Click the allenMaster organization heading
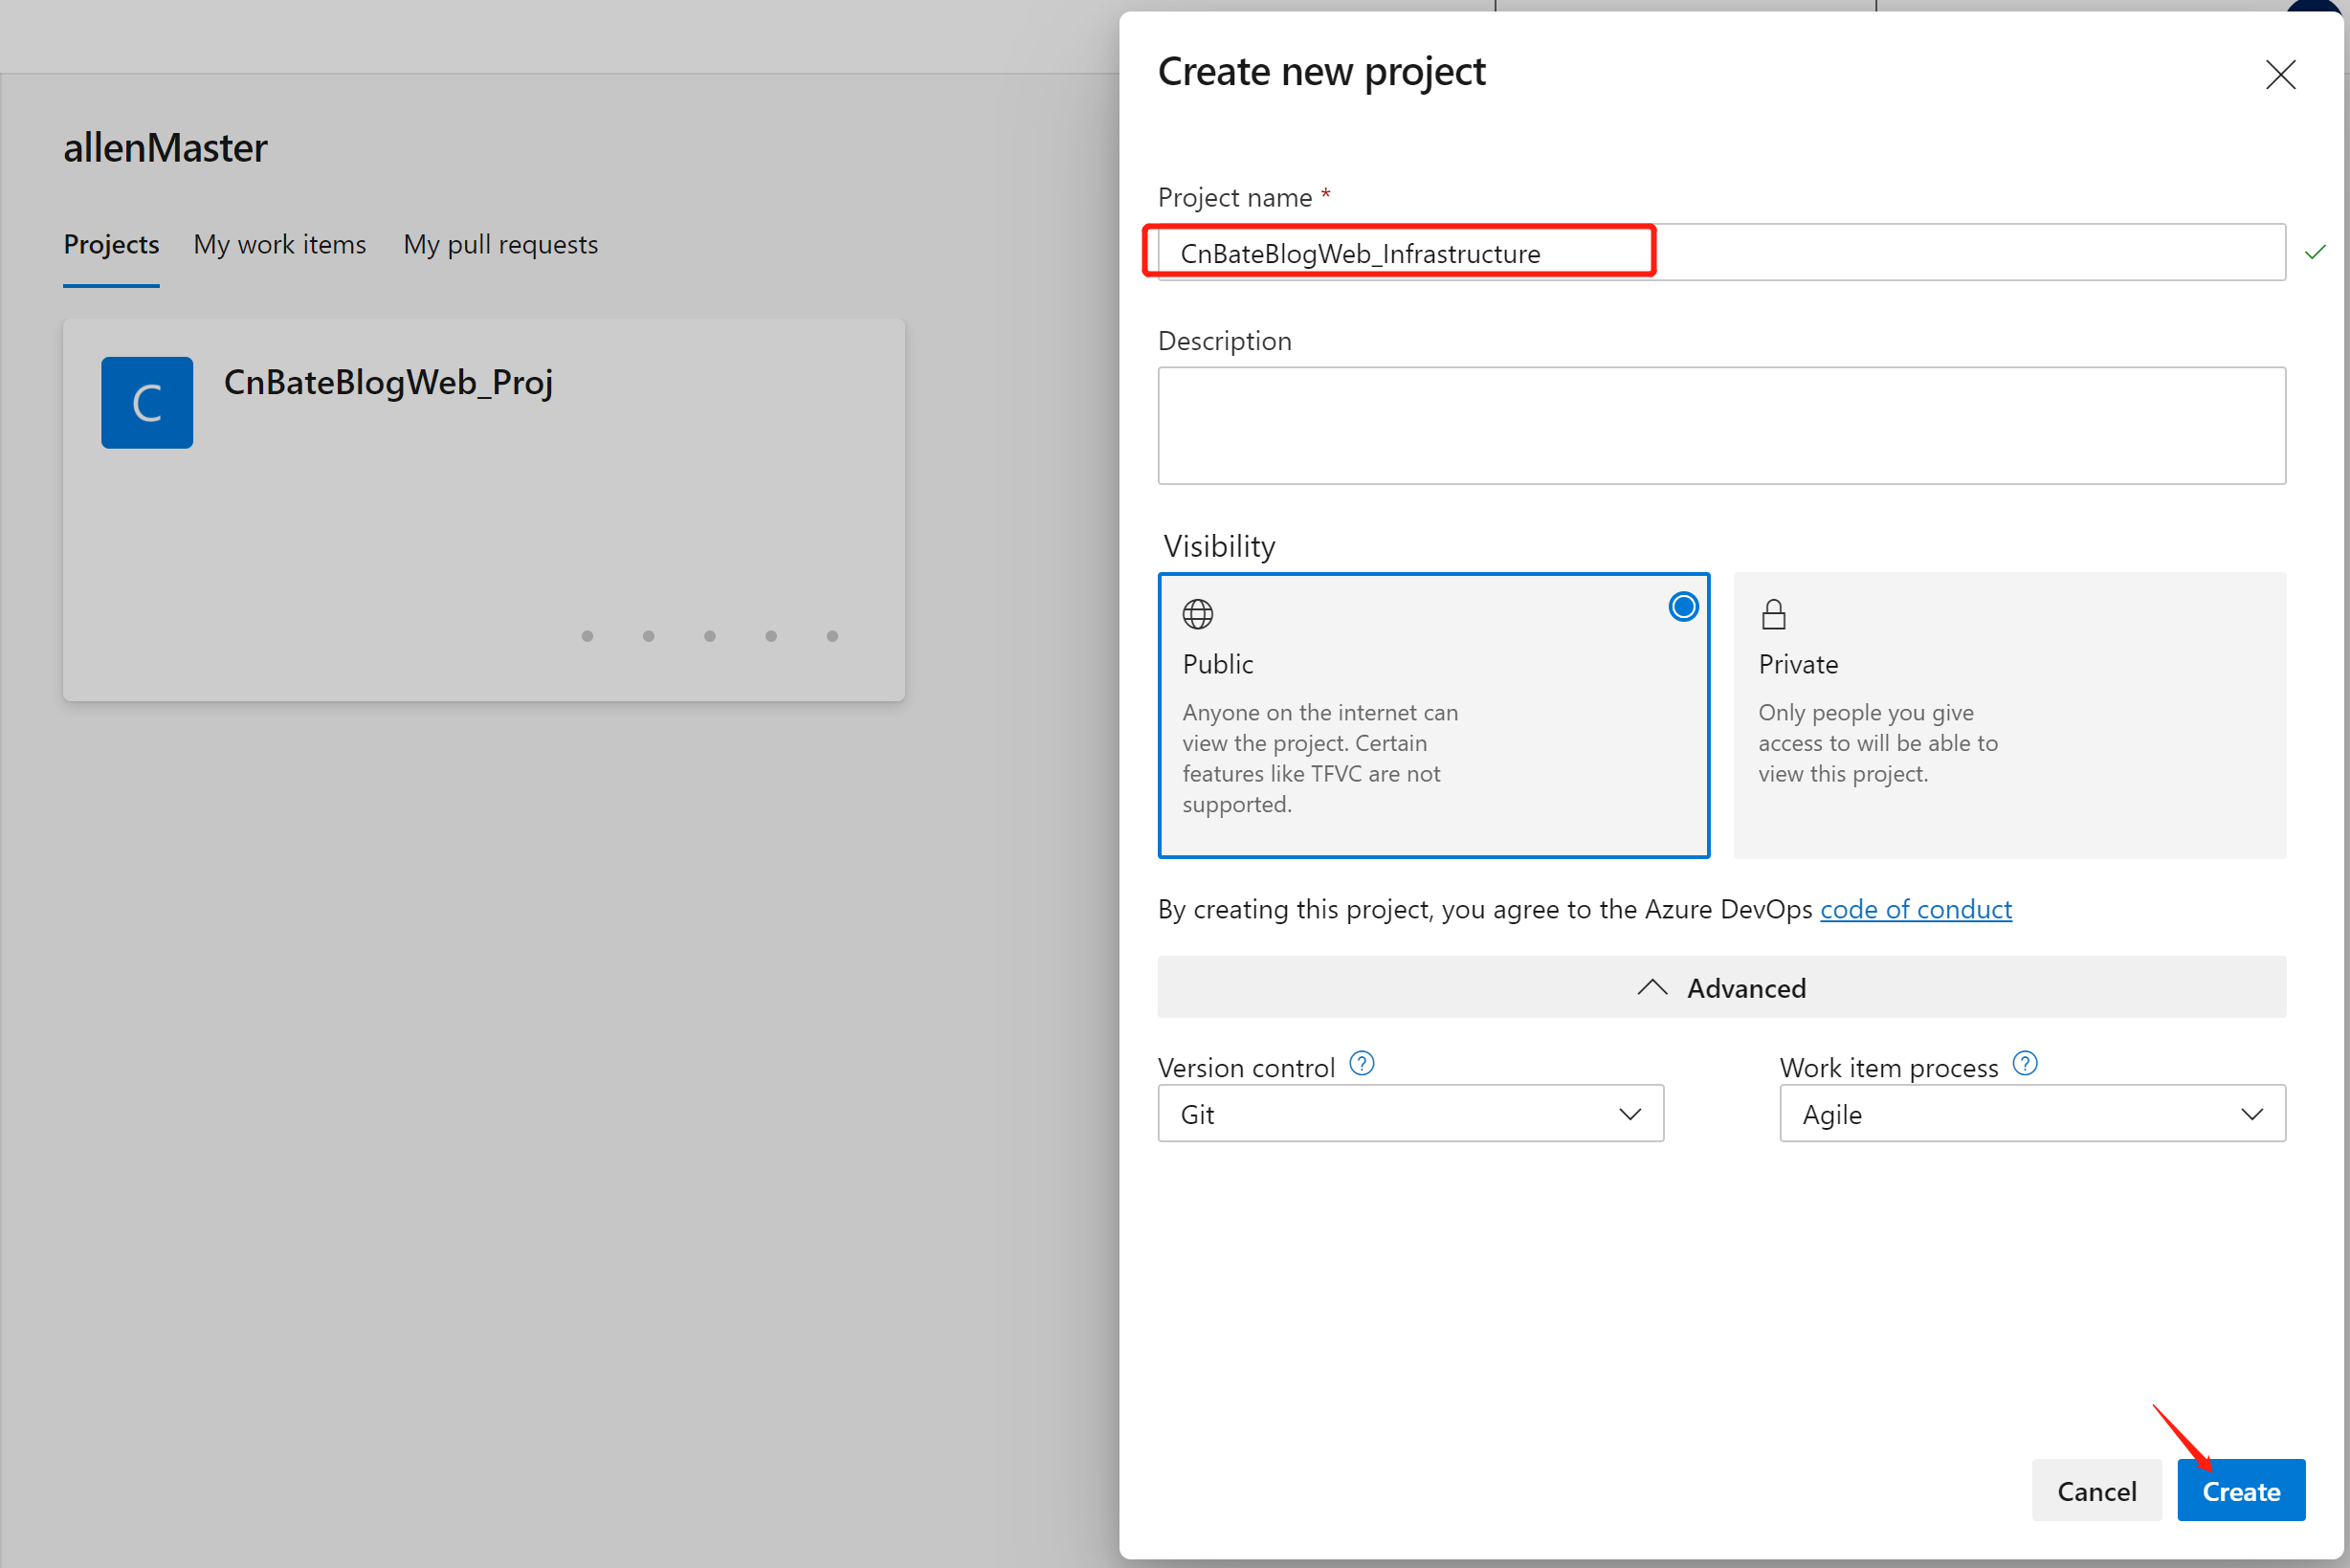2350x1568 pixels. pos(165,148)
